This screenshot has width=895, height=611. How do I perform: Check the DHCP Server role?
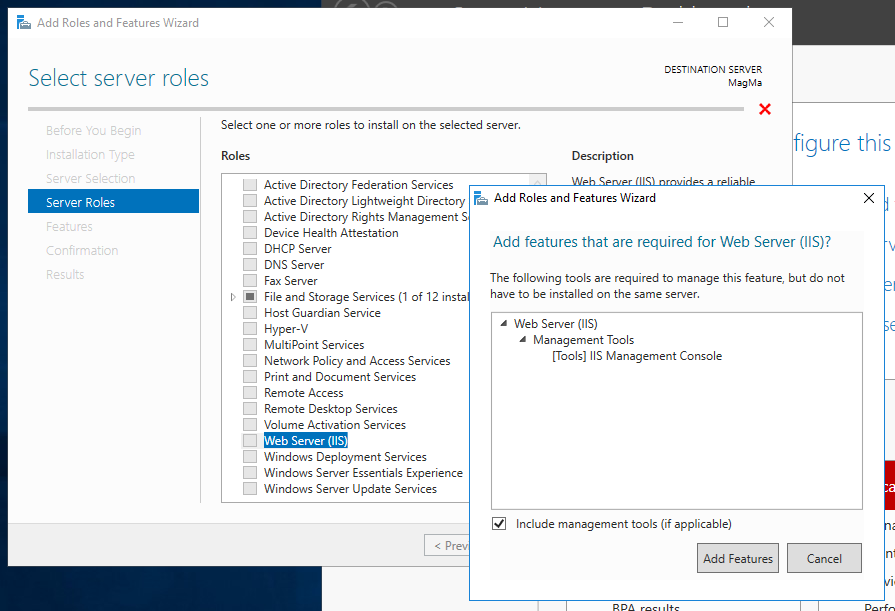(249, 248)
